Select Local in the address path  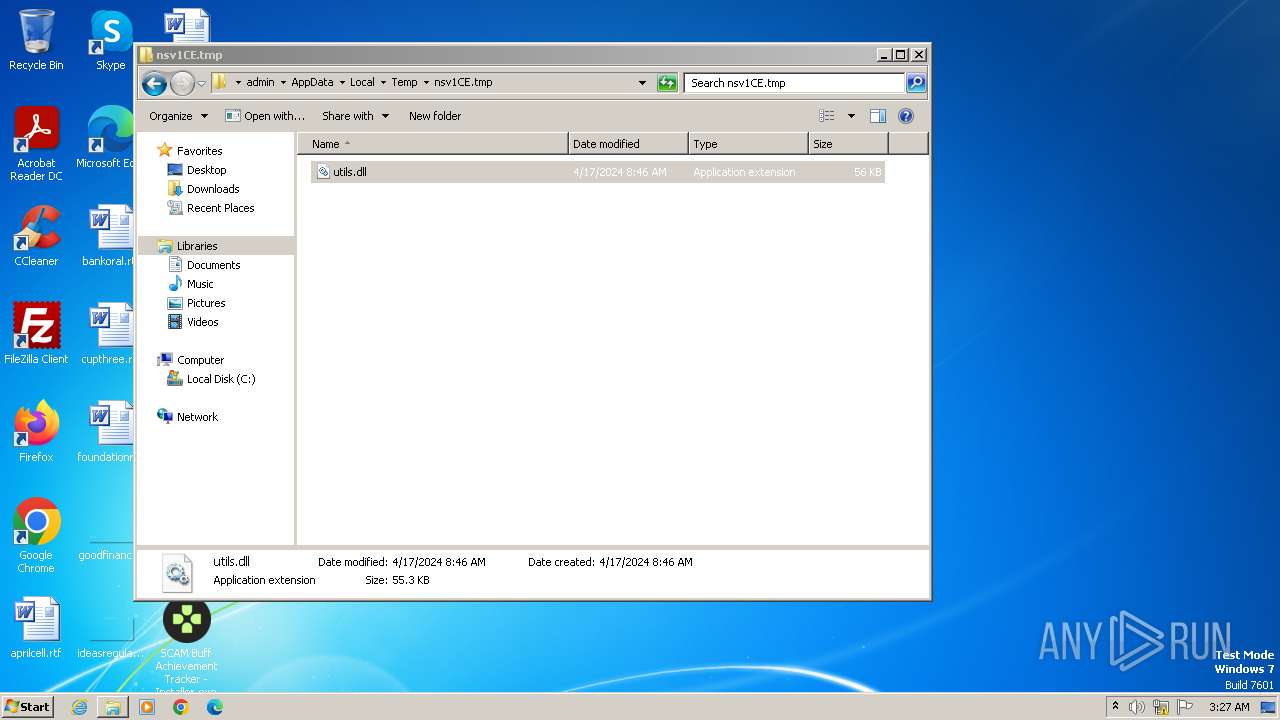pyautogui.click(x=362, y=83)
